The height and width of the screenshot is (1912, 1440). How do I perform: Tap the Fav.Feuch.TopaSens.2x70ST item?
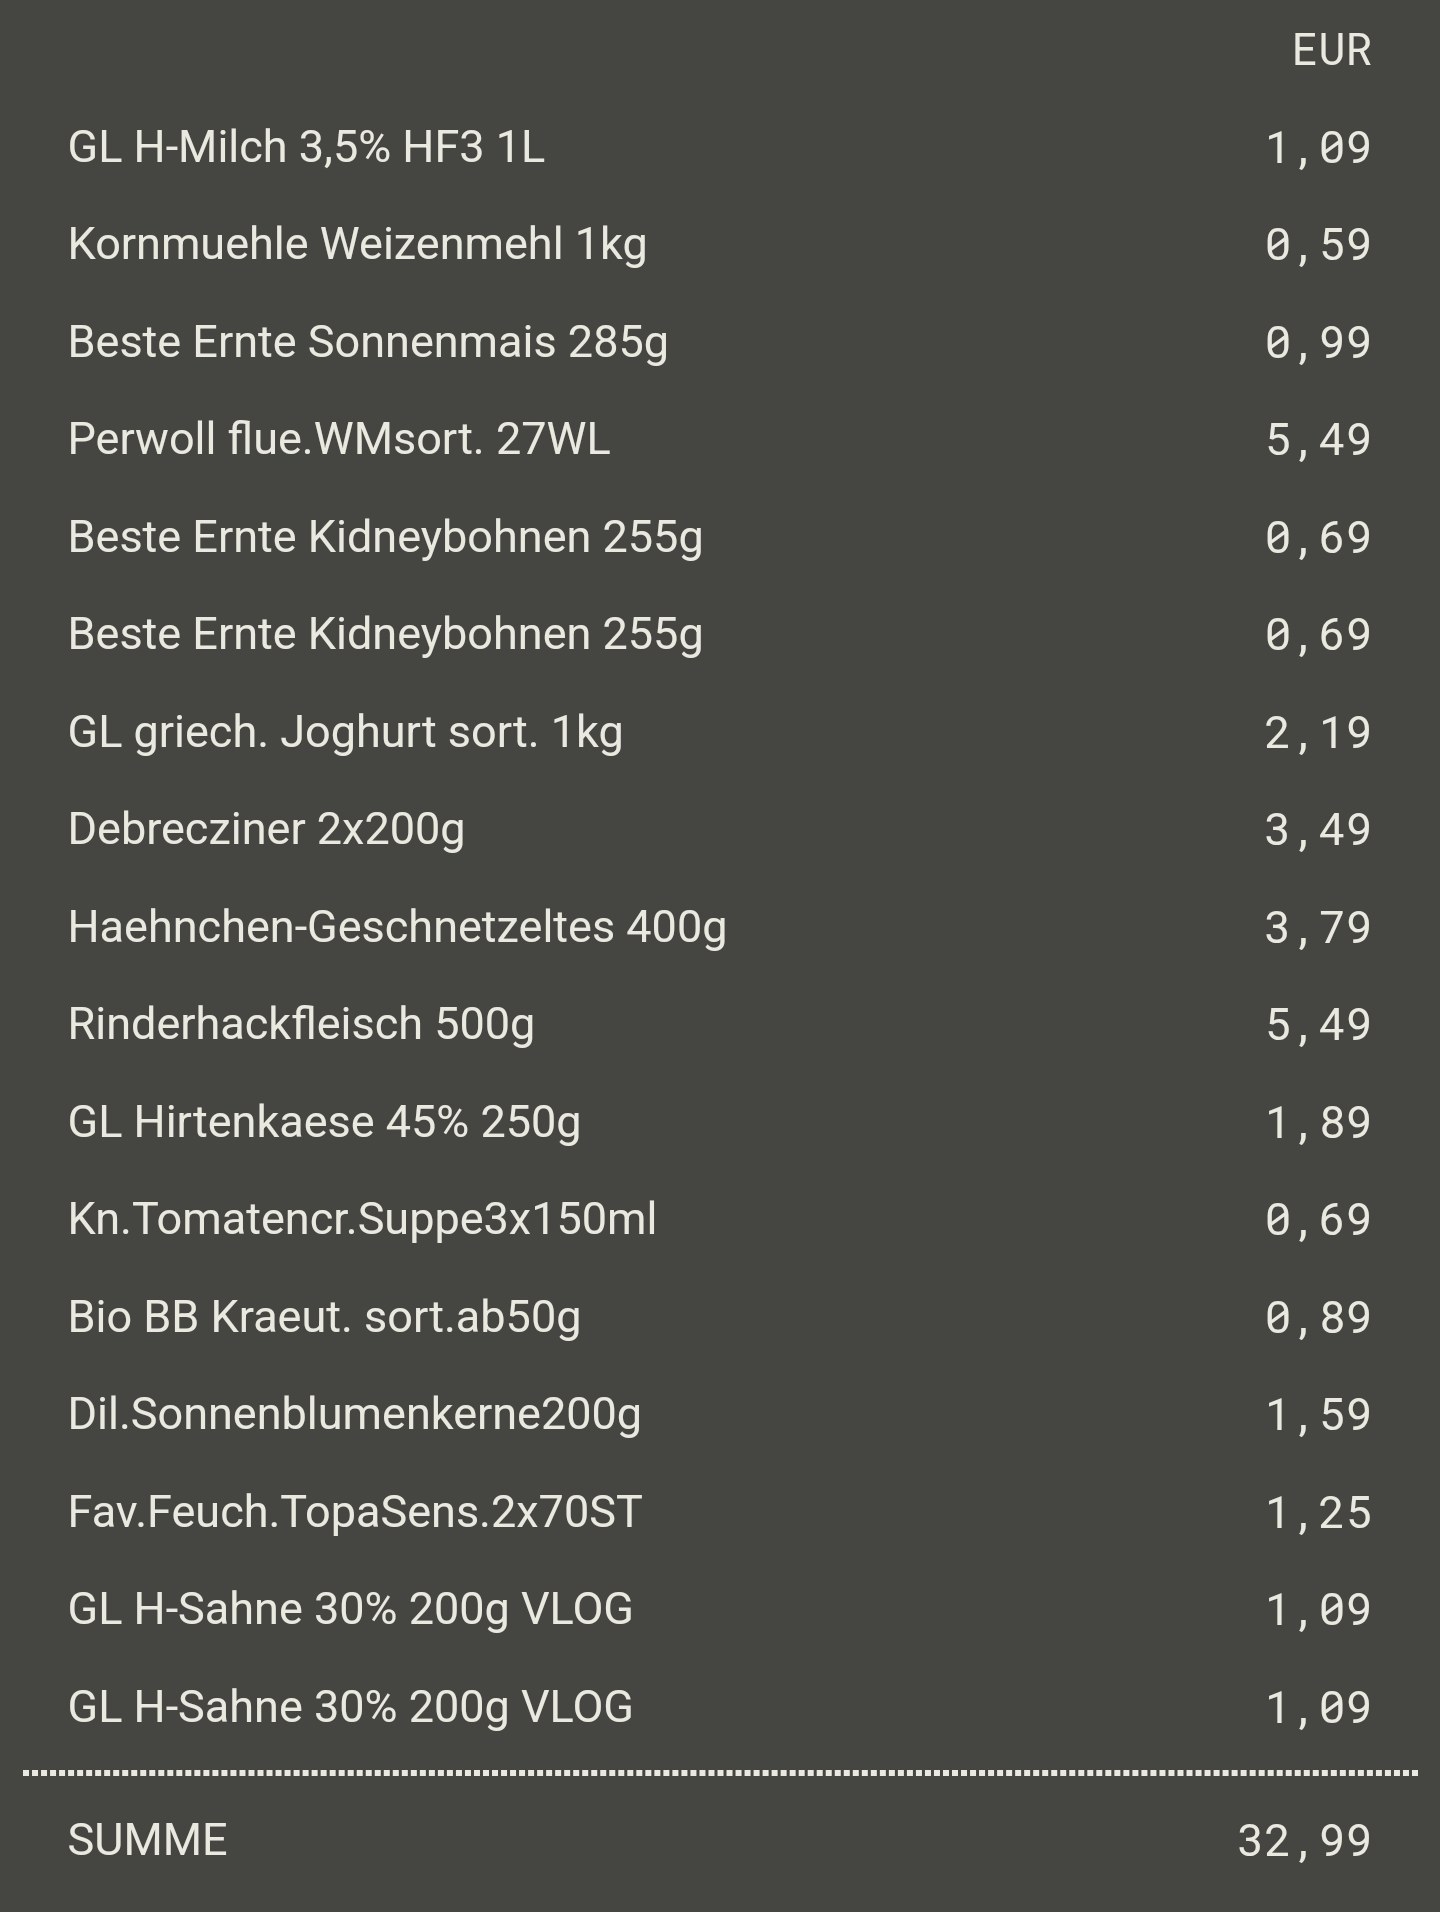[354, 1512]
